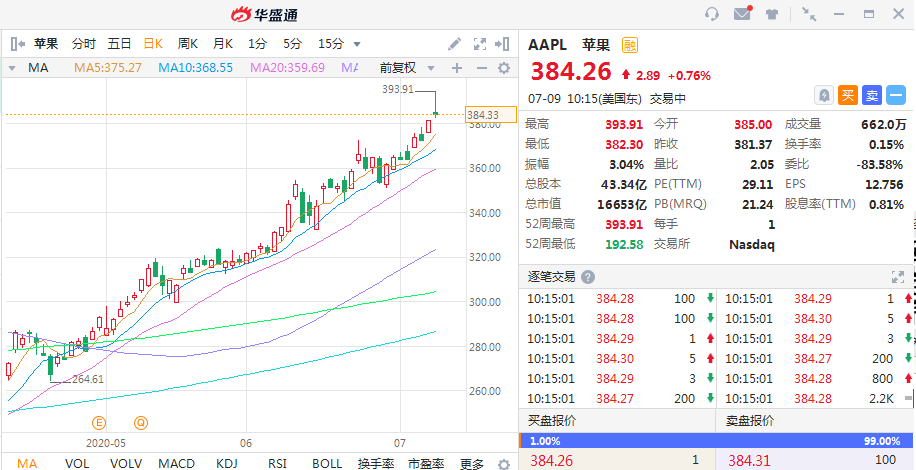This screenshot has width=916, height=470.
Task: Select the VOLV indicator tab
Action: coord(126,464)
